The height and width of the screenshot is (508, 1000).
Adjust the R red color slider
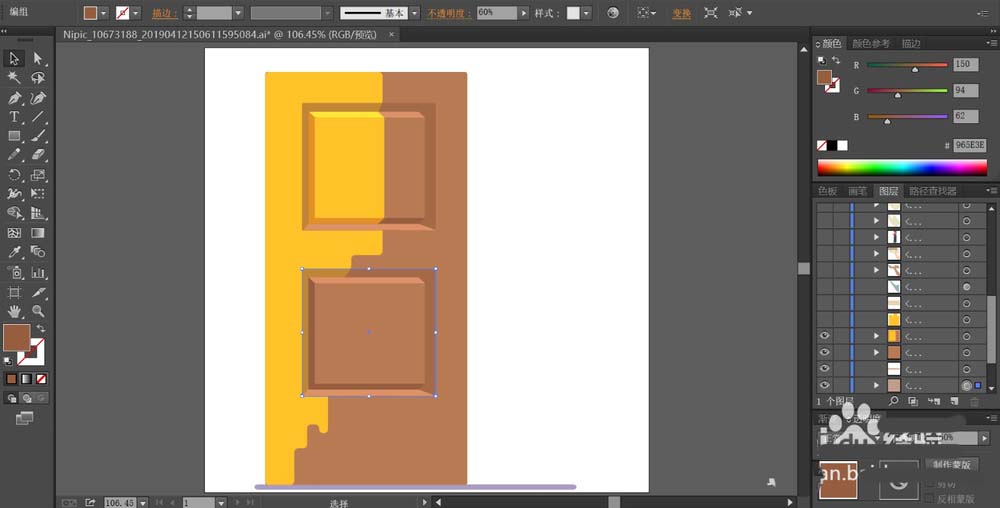[907, 65]
